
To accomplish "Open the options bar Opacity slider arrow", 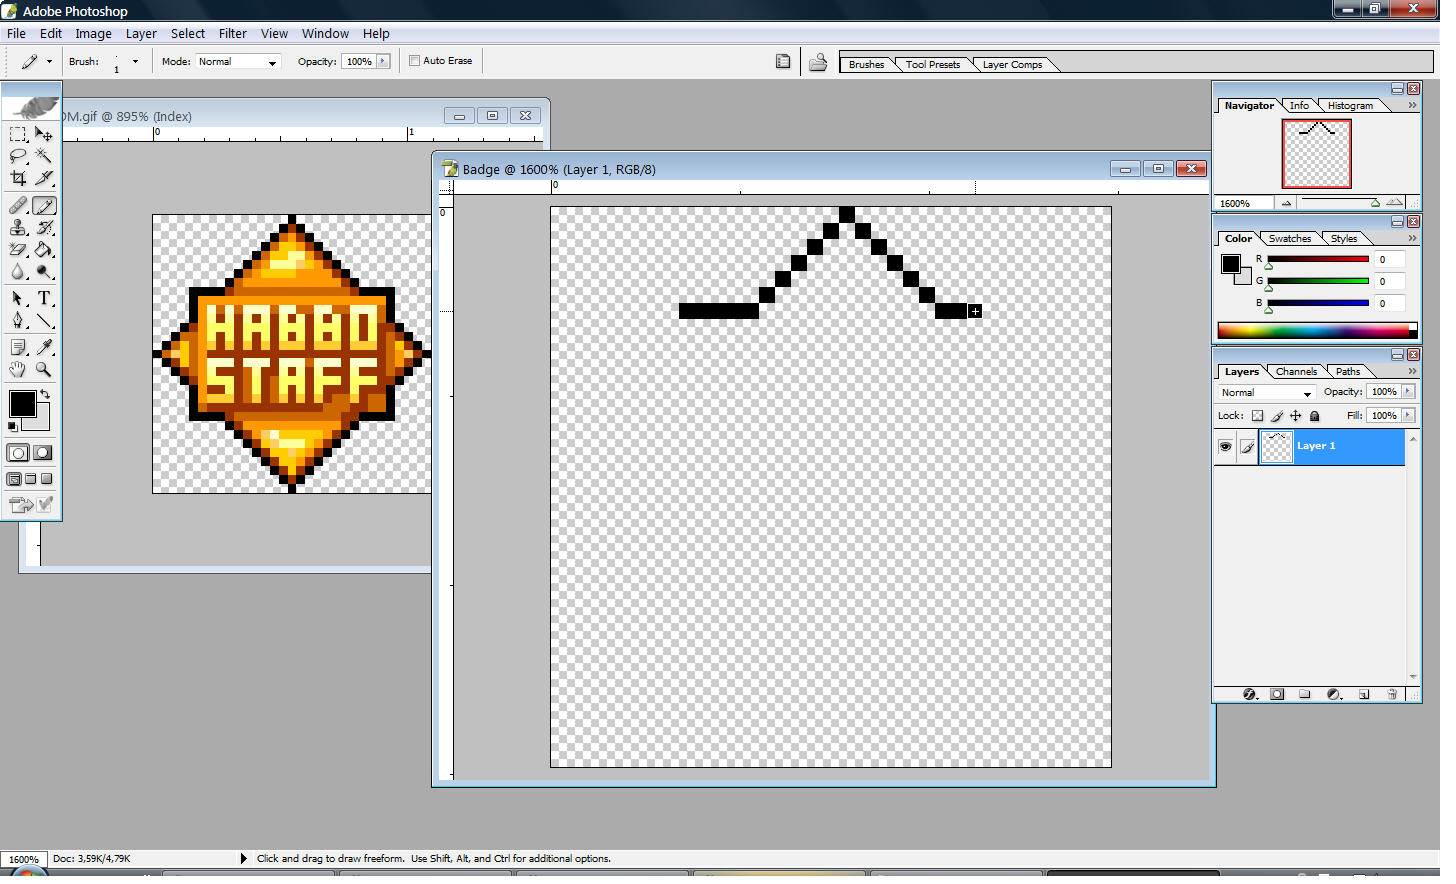I will coord(383,62).
